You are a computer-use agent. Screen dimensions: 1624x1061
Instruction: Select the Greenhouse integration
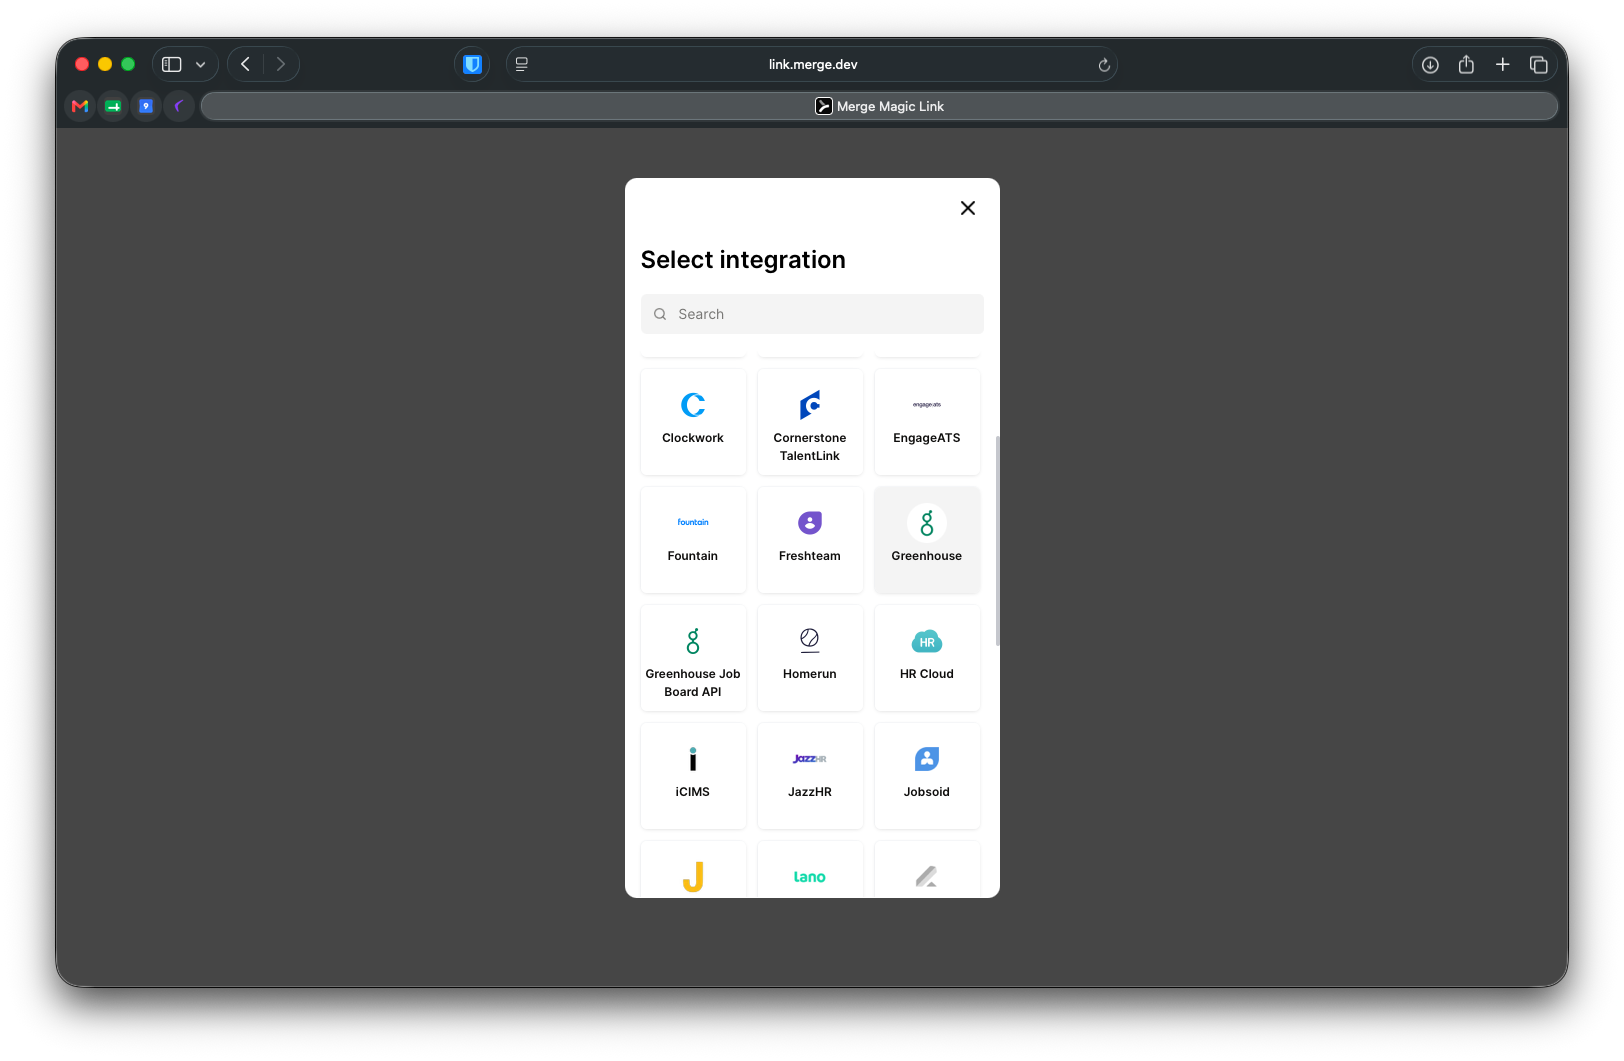927,540
